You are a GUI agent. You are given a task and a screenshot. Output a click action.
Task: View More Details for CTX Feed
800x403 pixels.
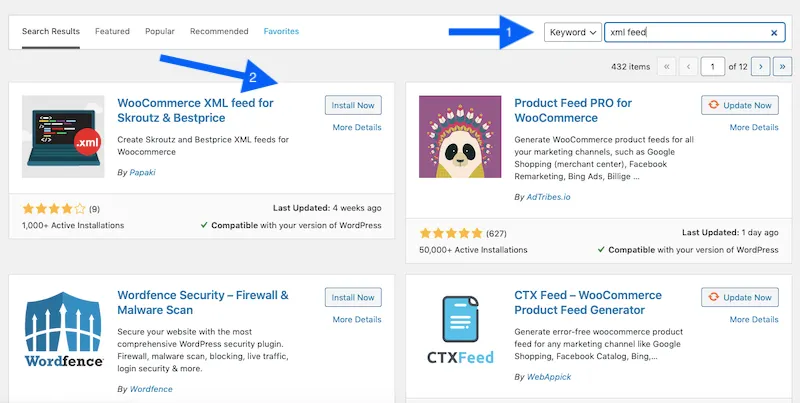click(754, 319)
